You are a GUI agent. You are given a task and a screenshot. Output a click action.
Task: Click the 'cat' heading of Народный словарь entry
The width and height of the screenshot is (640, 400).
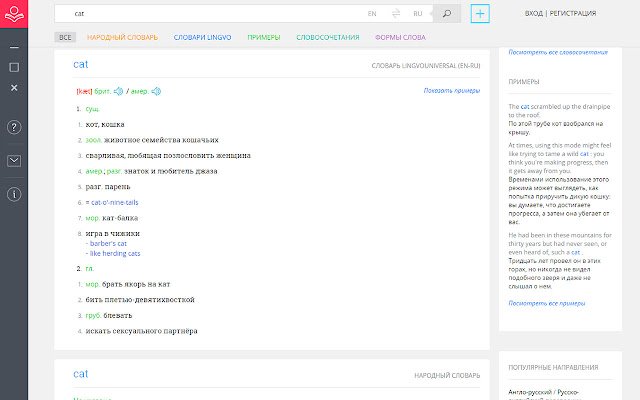(80, 374)
